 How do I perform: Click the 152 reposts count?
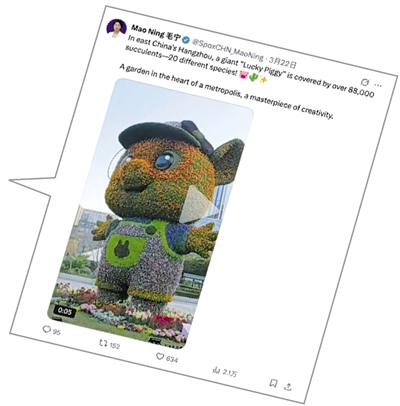114,346
